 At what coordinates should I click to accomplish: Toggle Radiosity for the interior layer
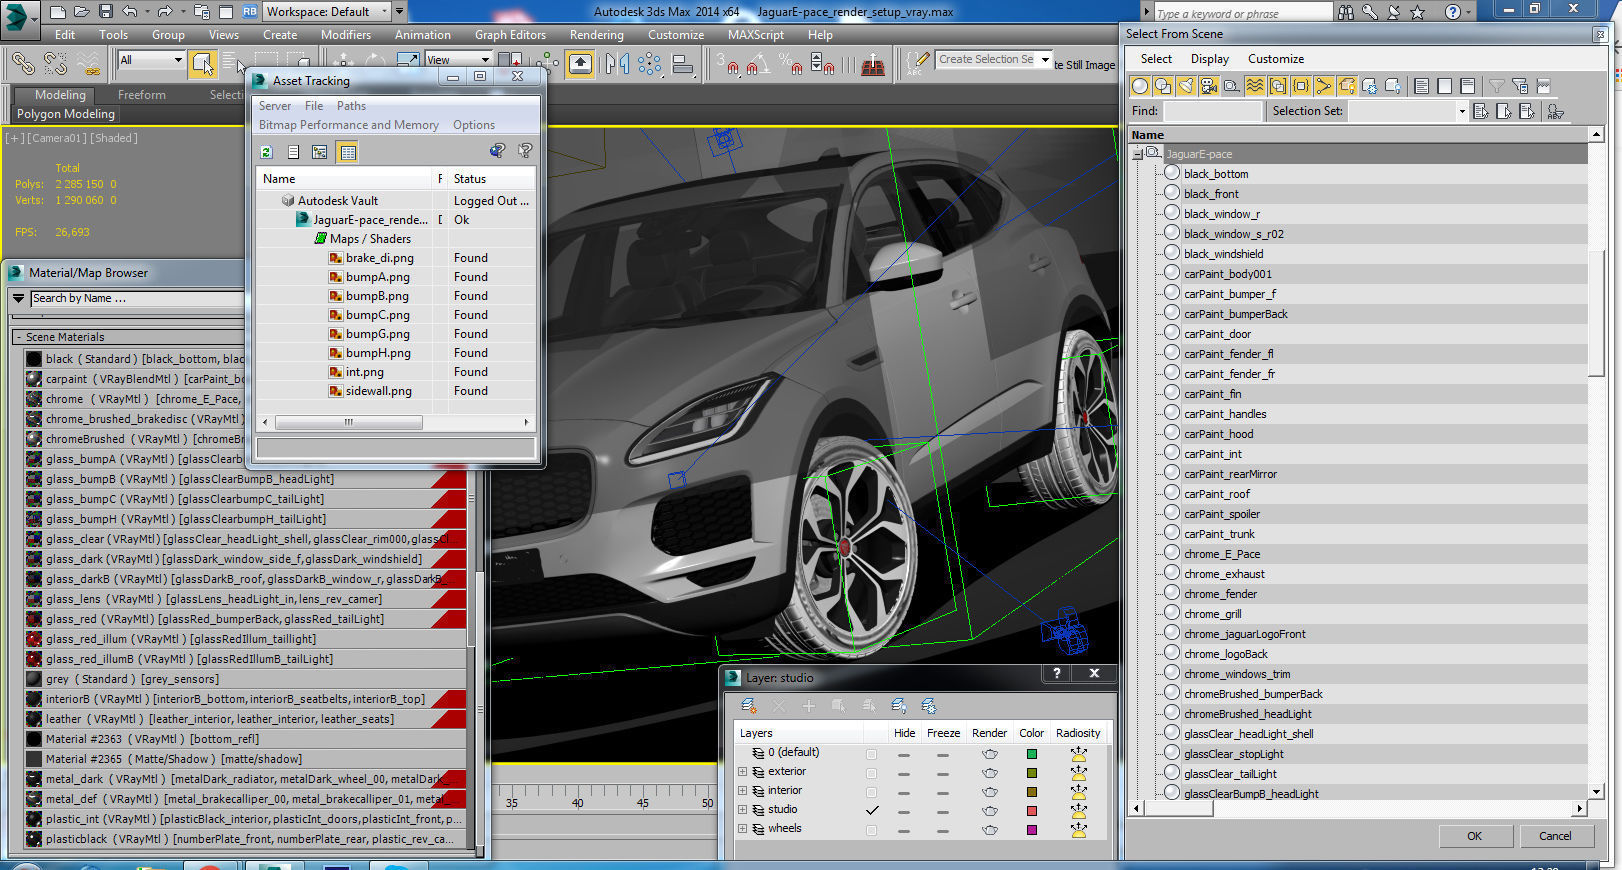pos(1078,792)
